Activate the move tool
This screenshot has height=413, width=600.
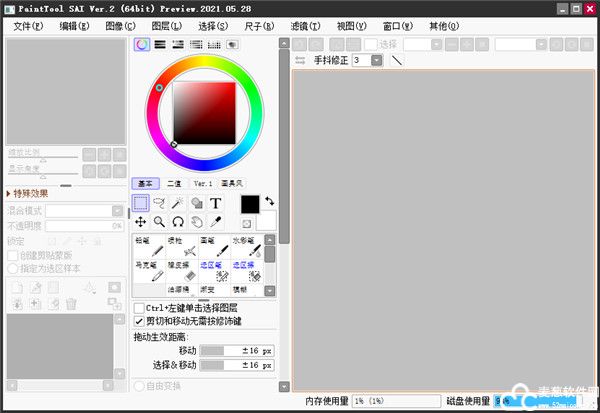141,222
